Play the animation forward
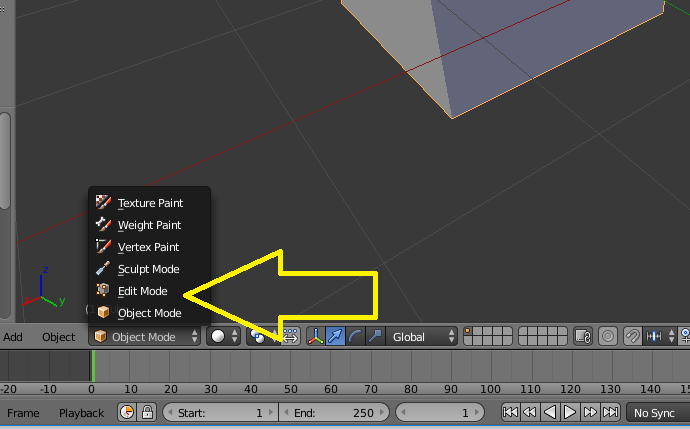The image size is (690, 429). [x=570, y=412]
